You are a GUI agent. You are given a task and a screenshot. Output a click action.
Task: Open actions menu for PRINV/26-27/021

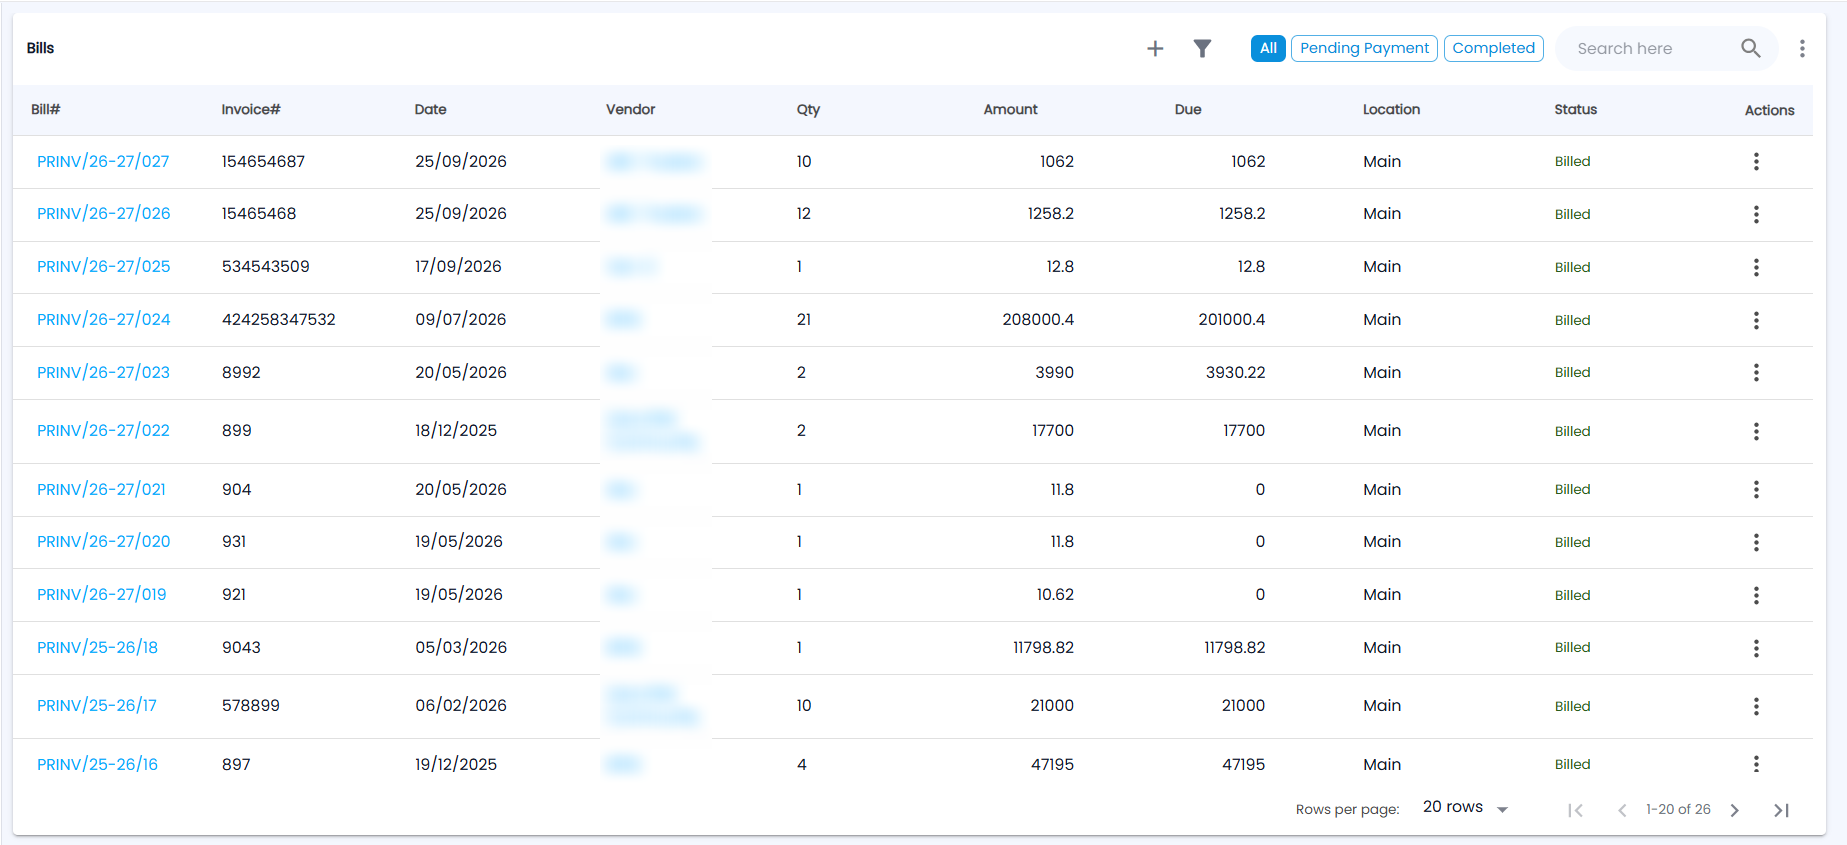pos(1756,489)
